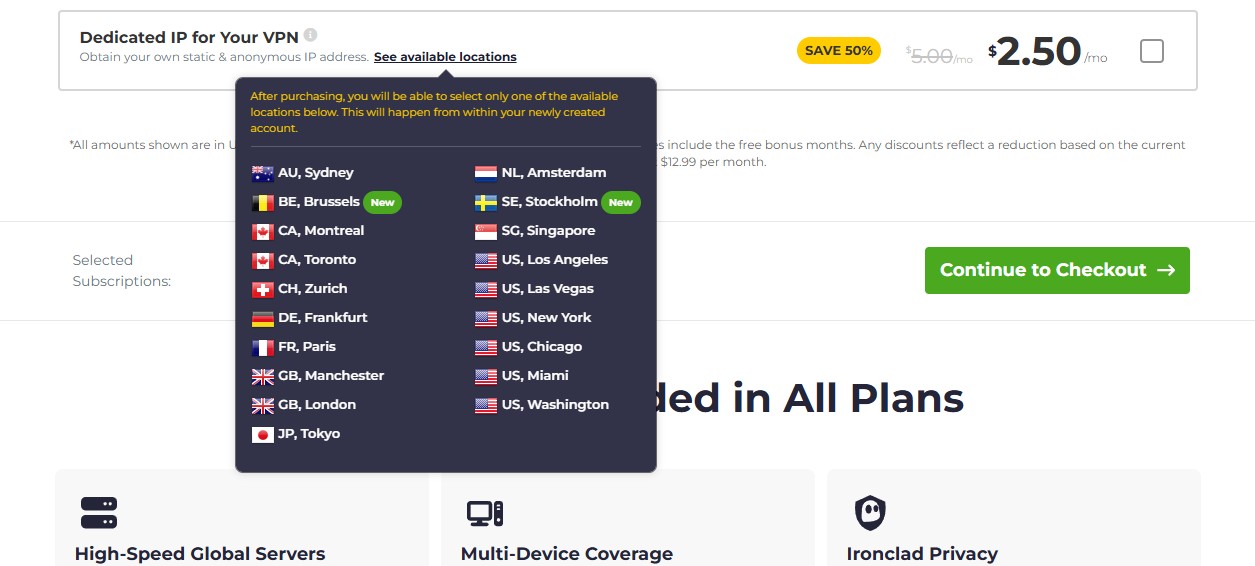Click the Canadian flag next to Montreal
Image resolution: width=1255 pixels, height=566 pixels.
pos(263,231)
